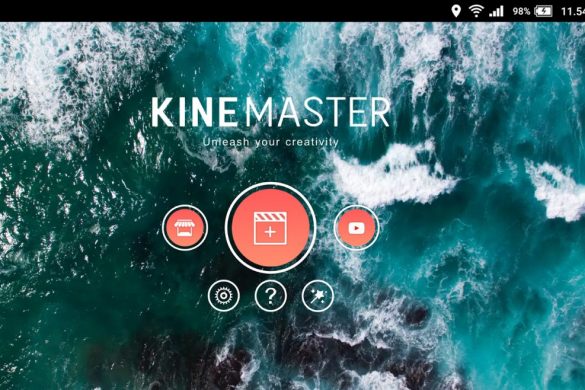Click the dark green water left of the store icon
The height and width of the screenshot is (390, 585).
pos(93,243)
